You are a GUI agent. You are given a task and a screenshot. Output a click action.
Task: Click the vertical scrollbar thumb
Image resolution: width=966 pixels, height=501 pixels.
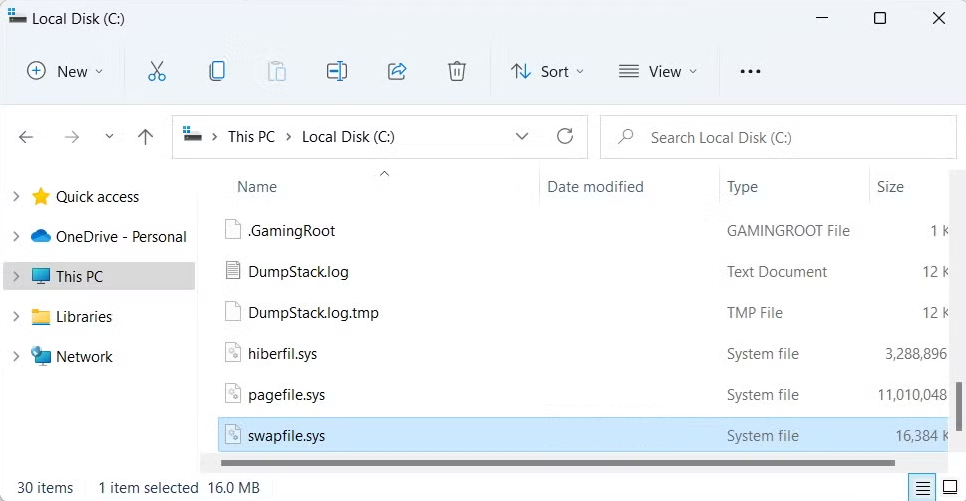959,407
